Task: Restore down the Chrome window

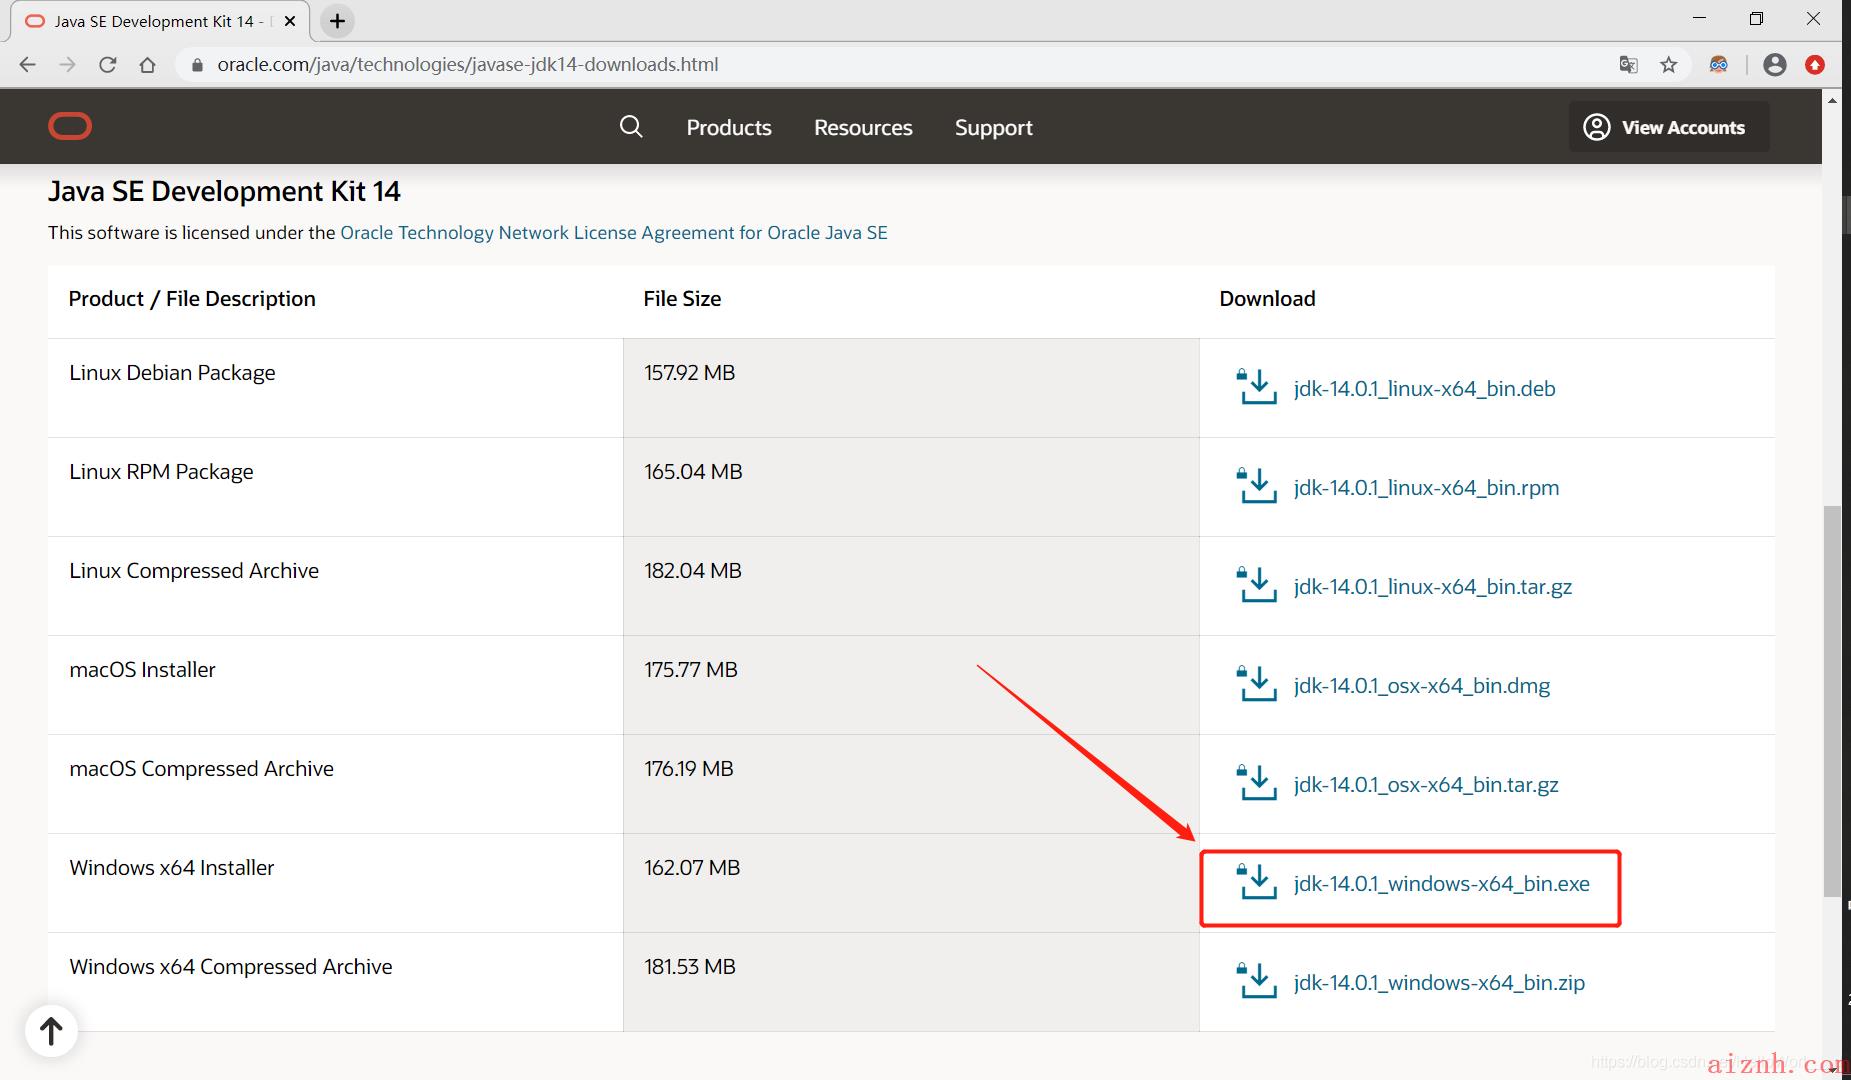Action: (1756, 19)
